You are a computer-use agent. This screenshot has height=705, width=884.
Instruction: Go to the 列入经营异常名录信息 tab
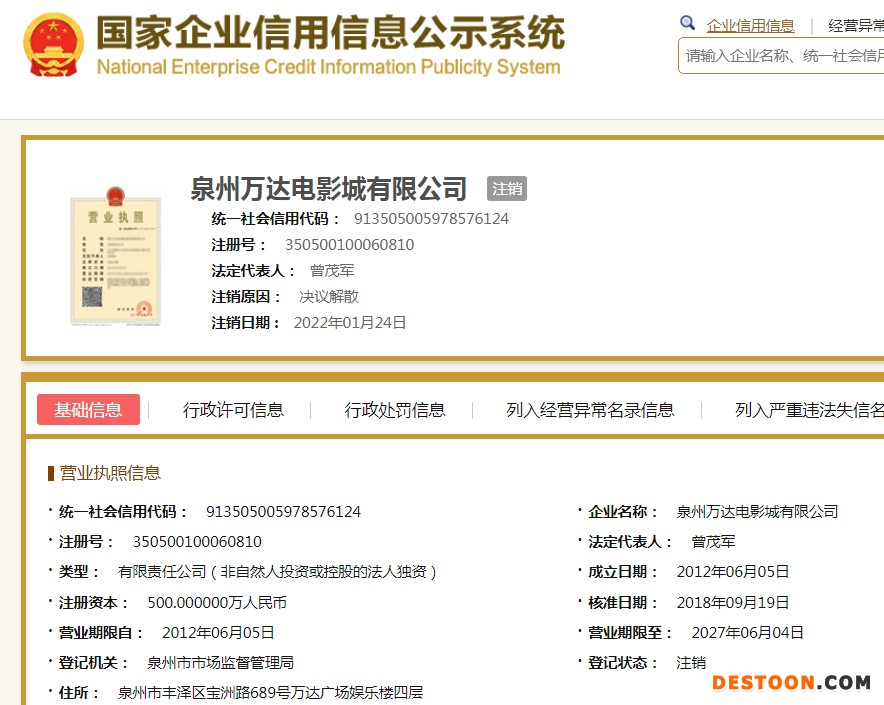click(x=590, y=410)
